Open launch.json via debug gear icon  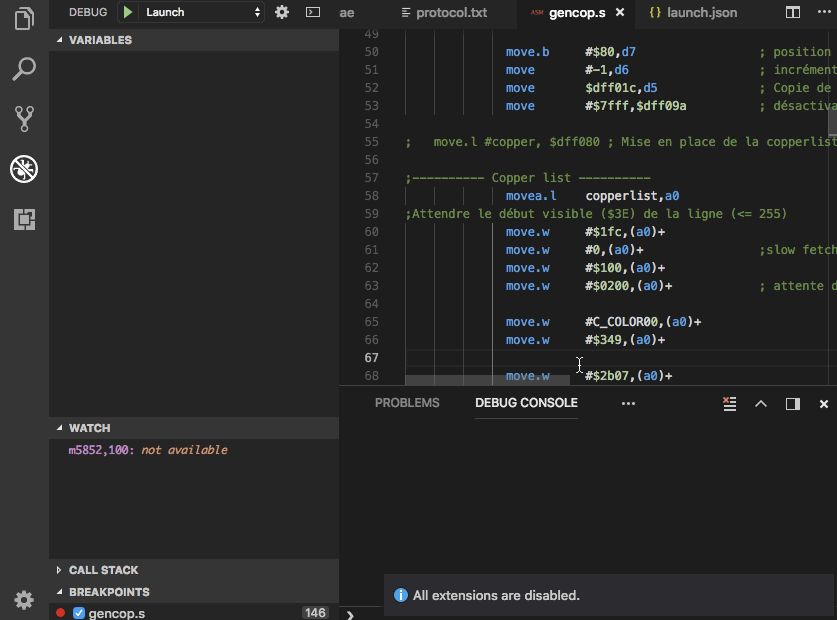pos(282,12)
